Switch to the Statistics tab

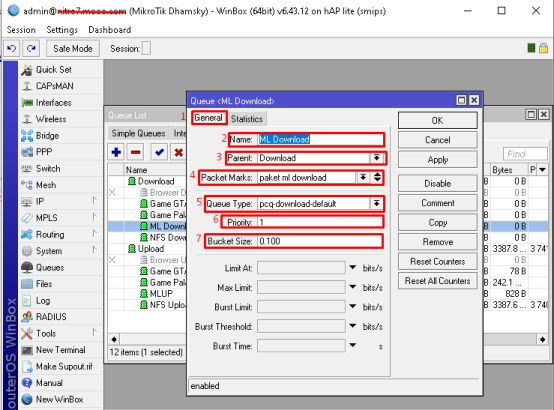tap(247, 119)
